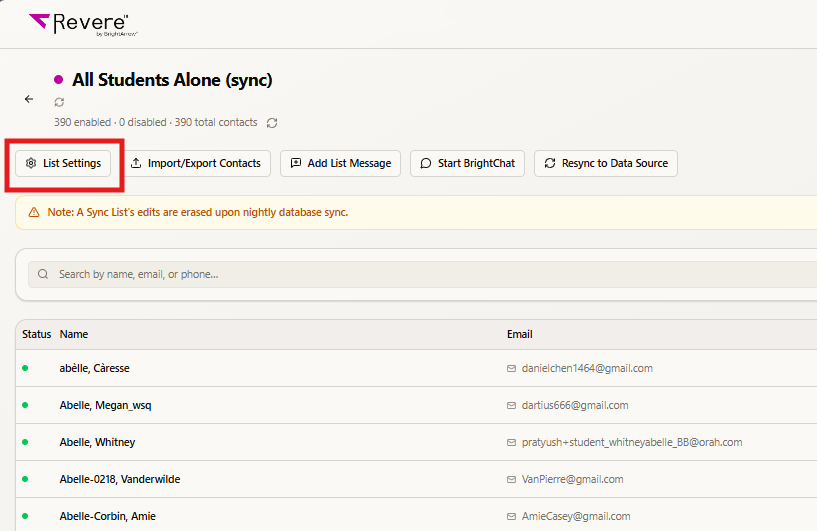Click the envelope icon beside dartius666@gmail.com
817x531 pixels.
pyautogui.click(x=511, y=405)
